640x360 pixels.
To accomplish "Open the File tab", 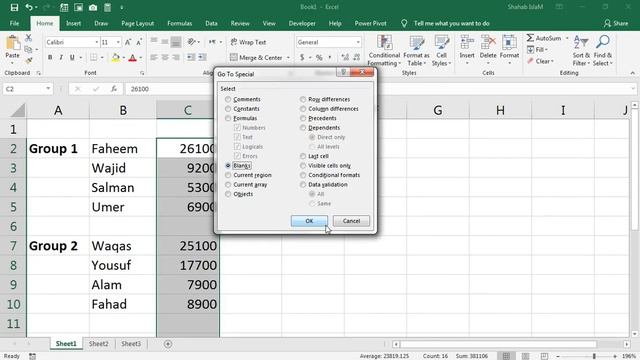I will [x=14, y=23].
